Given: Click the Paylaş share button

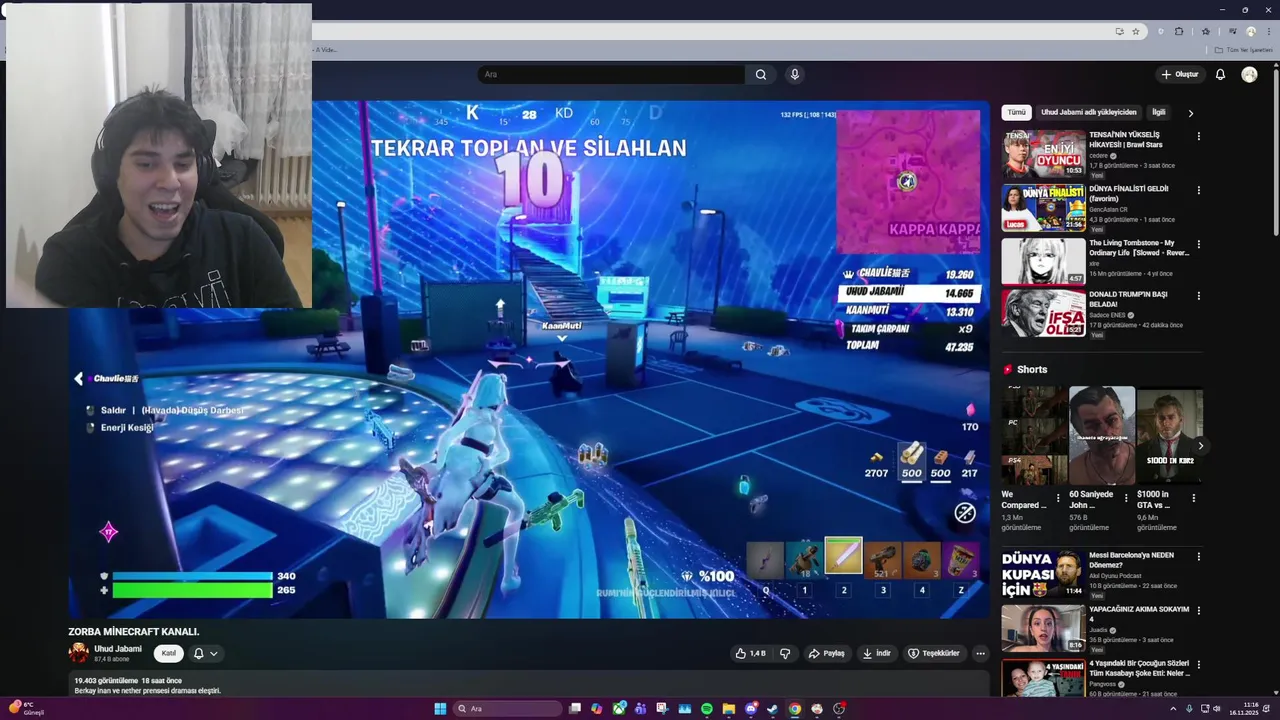Looking at the screenshot, I should click(x=827, y=653).
